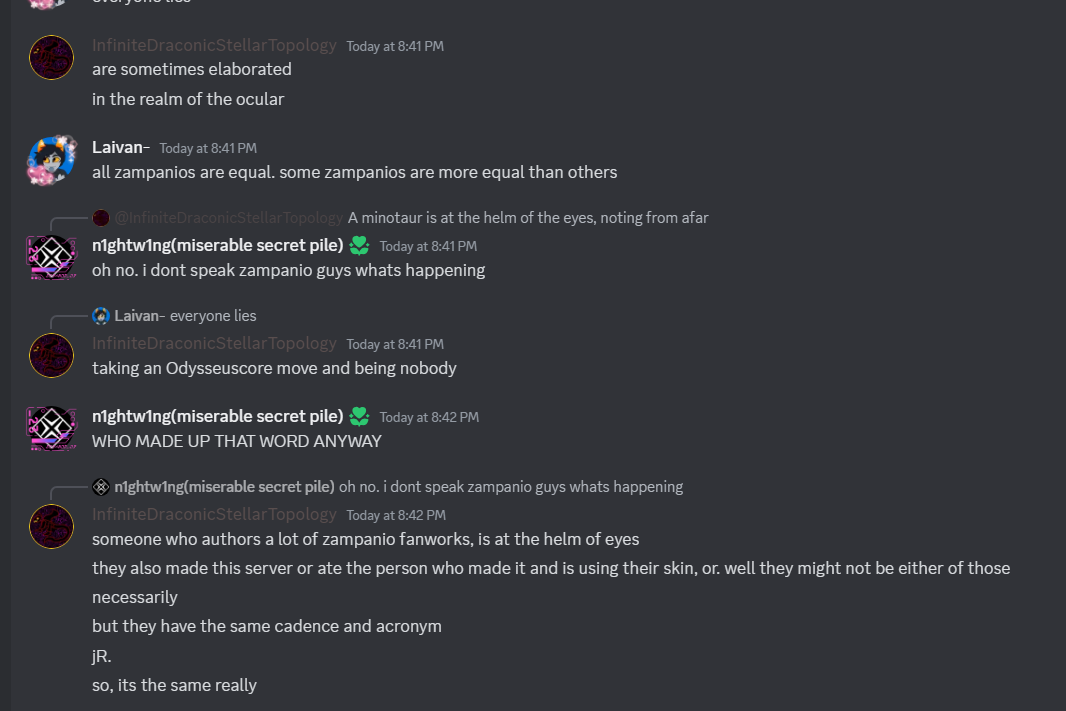Open InfiniteDraconicStellarTopology's avatar beside 'are sometimes elaborated'

(x=52, y=58)
